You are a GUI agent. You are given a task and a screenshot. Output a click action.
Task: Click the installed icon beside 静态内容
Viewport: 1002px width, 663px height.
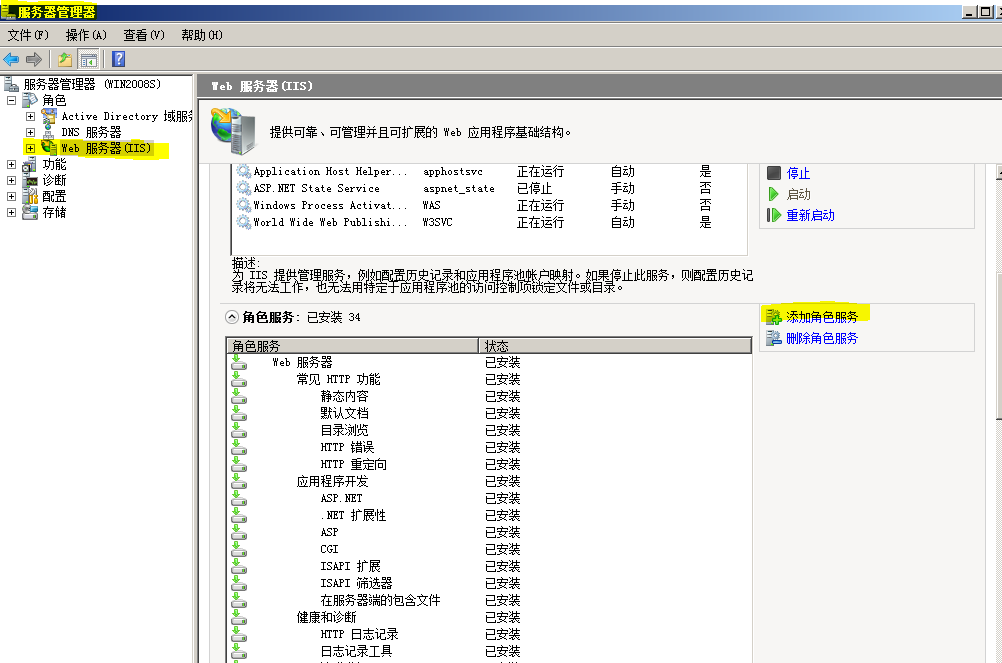click(239, 396)
